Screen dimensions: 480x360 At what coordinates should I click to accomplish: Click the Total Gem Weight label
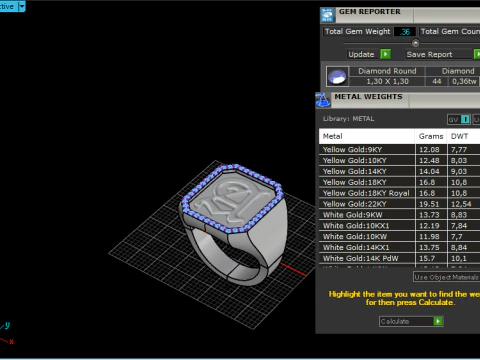(x=357, y=31)
